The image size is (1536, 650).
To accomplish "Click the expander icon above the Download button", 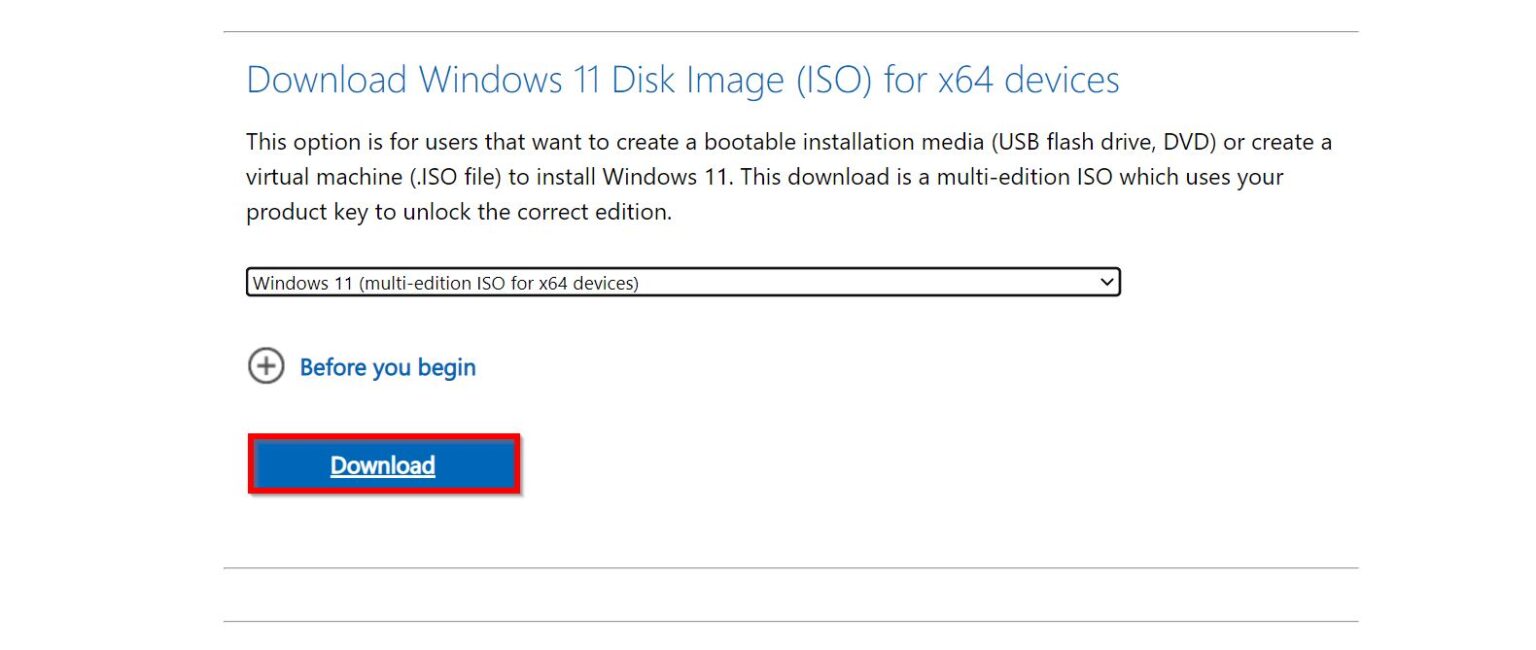I will point(266,367).
